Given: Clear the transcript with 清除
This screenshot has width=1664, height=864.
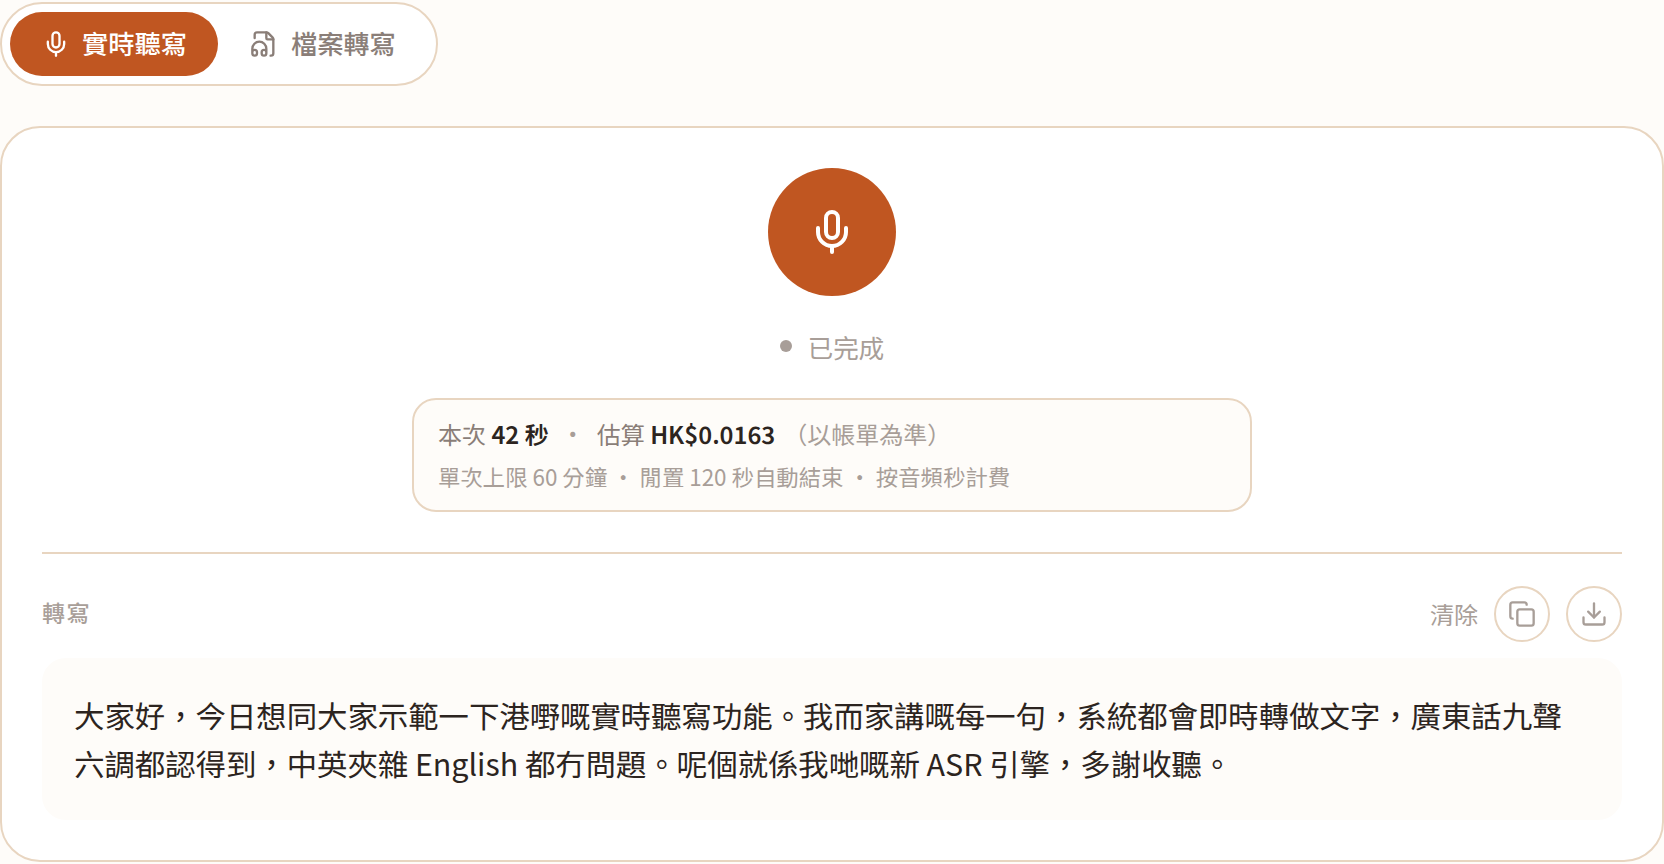Looking at the screenshot, I should point(1454,615).
